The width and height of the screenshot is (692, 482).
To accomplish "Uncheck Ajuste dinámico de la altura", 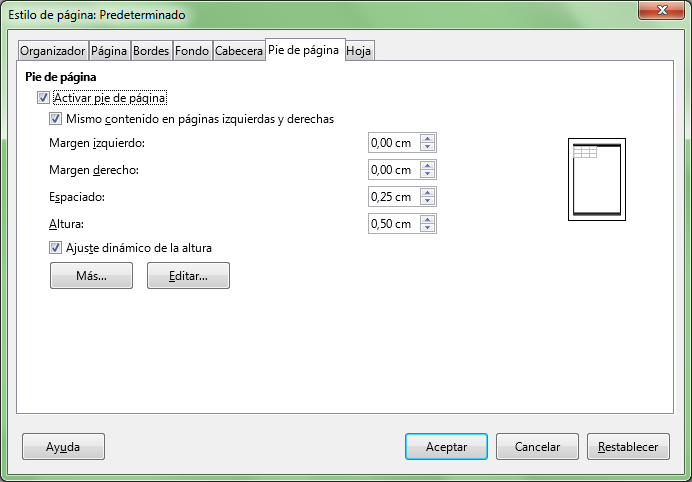I will point(56,248).
